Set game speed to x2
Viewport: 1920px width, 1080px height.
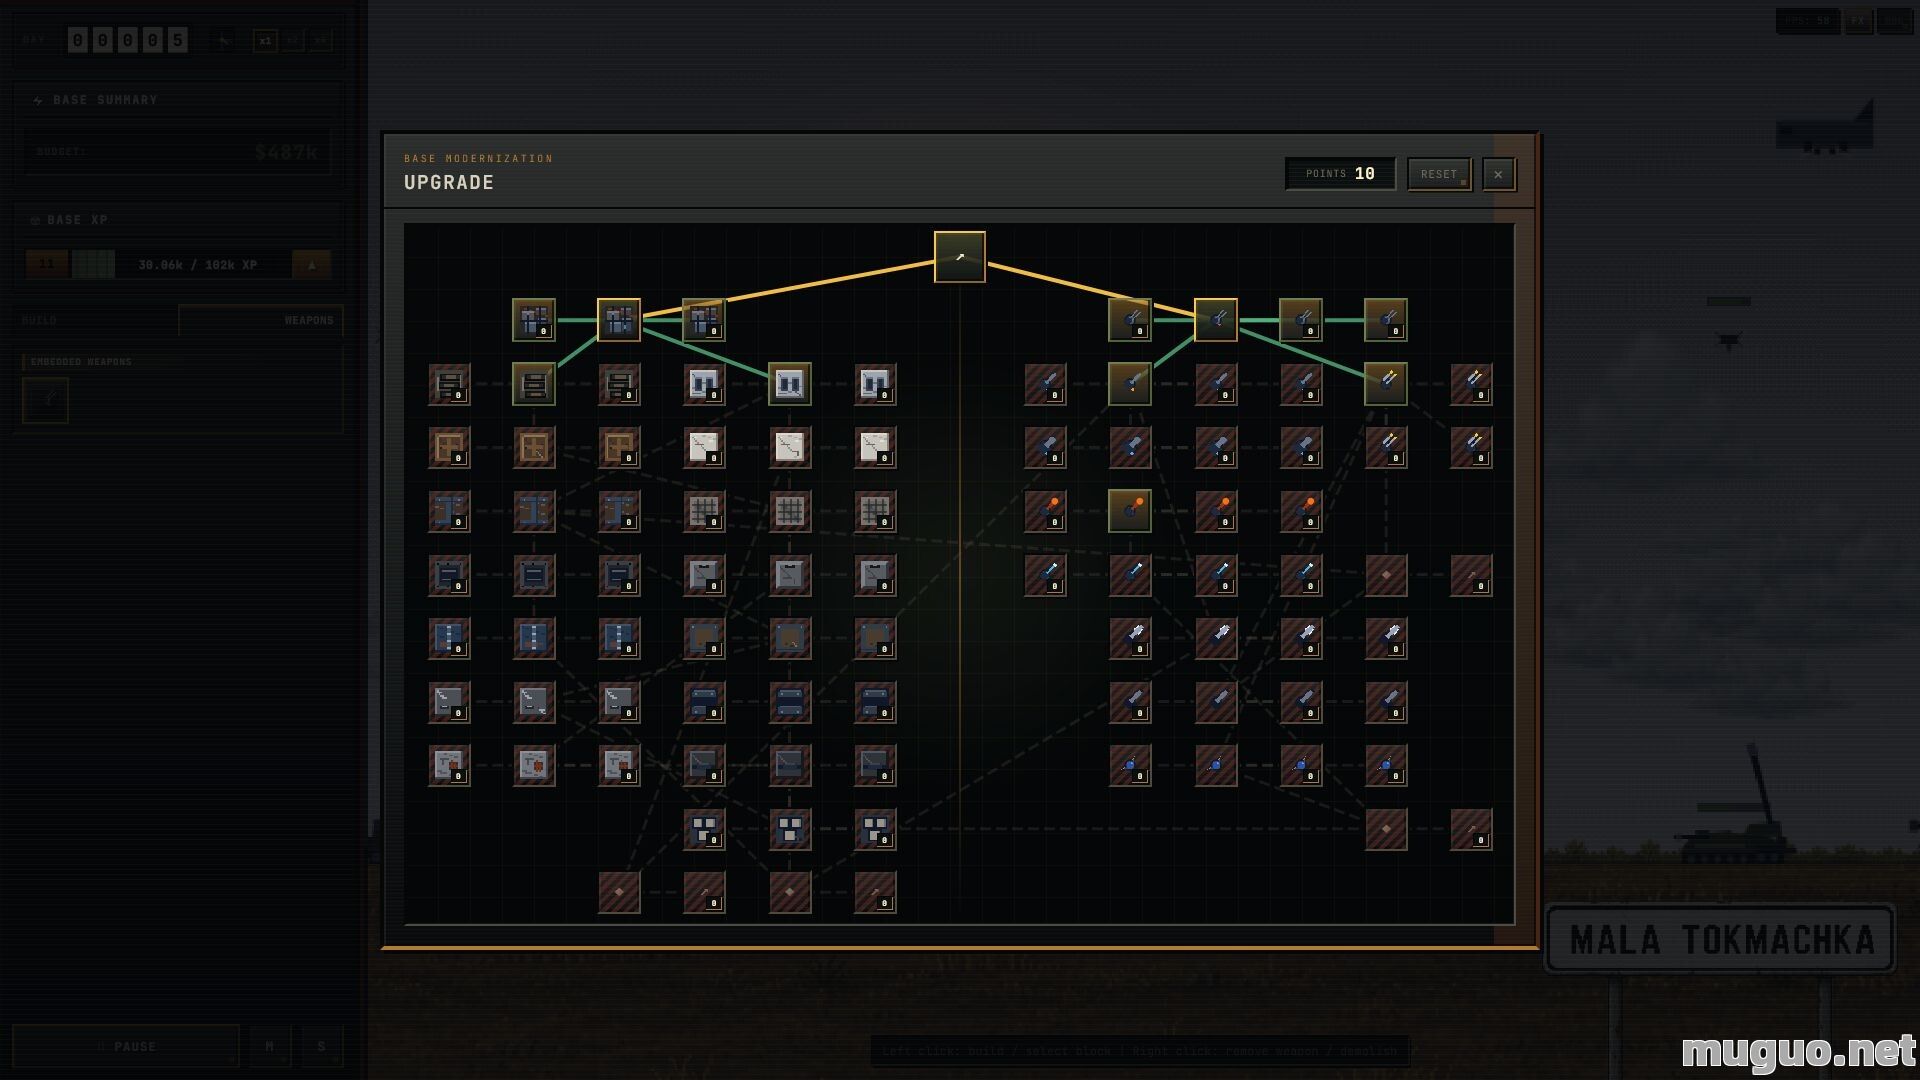(x=293, y=41)
